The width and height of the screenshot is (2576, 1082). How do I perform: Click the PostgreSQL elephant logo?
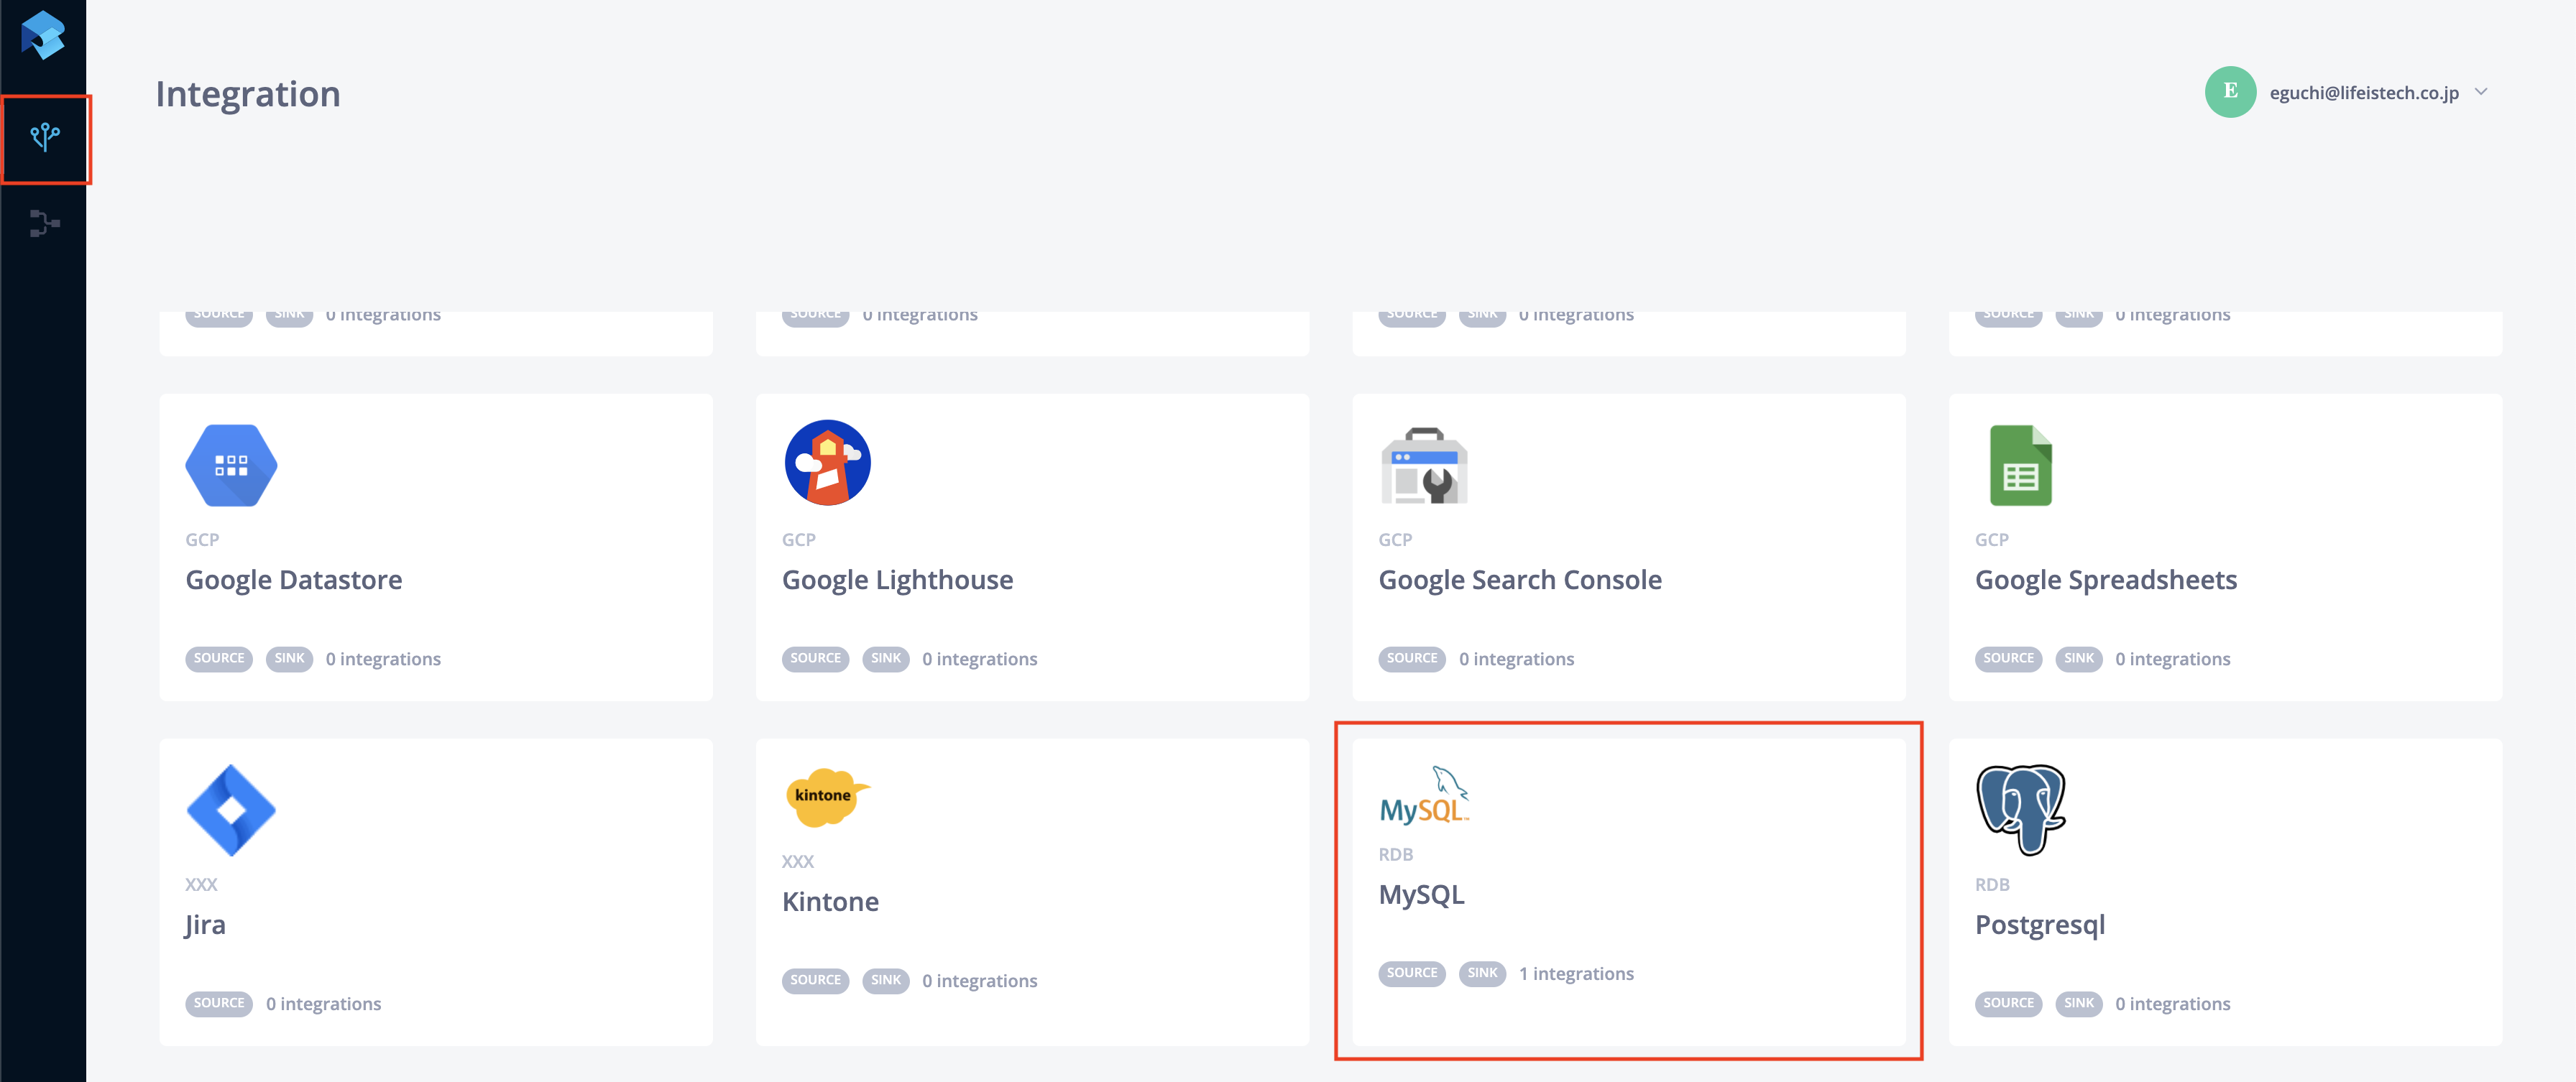coord(2020,810)
